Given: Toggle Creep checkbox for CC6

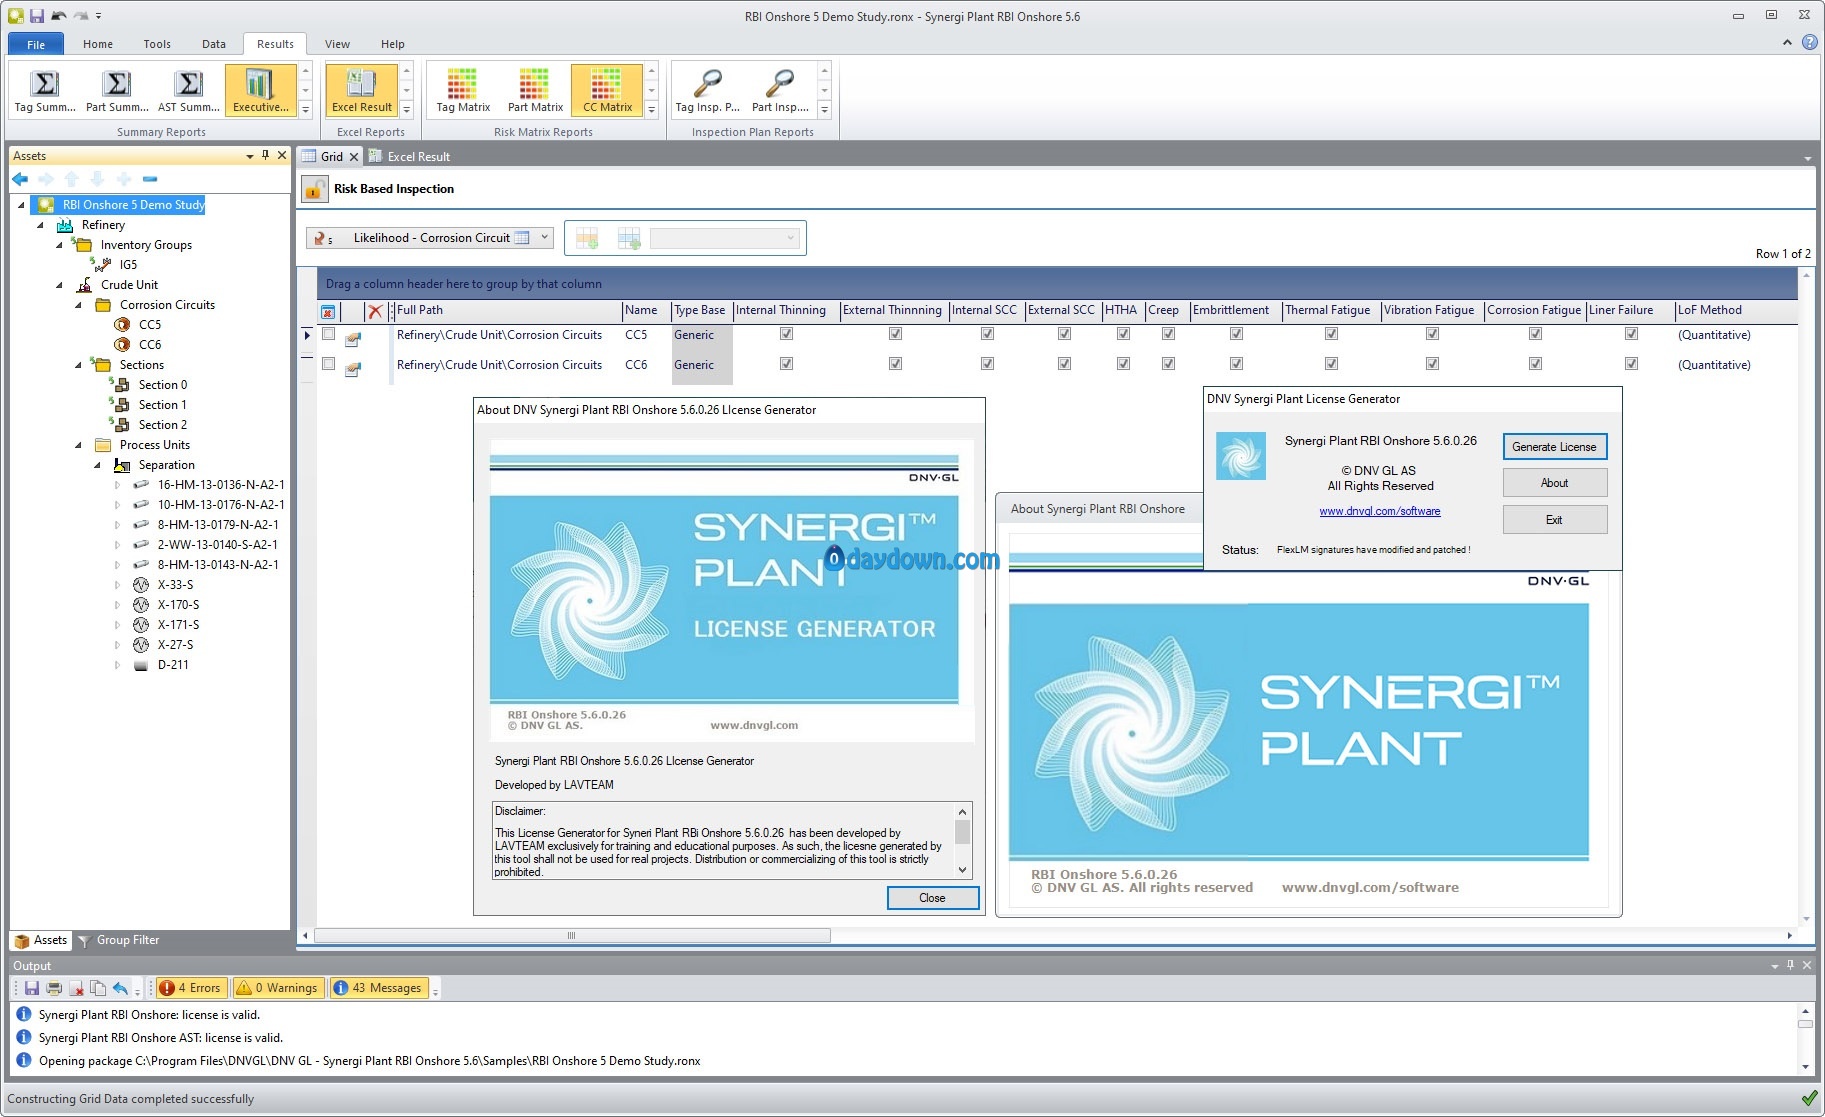Looking at the screenshot, I should 1168,364.
